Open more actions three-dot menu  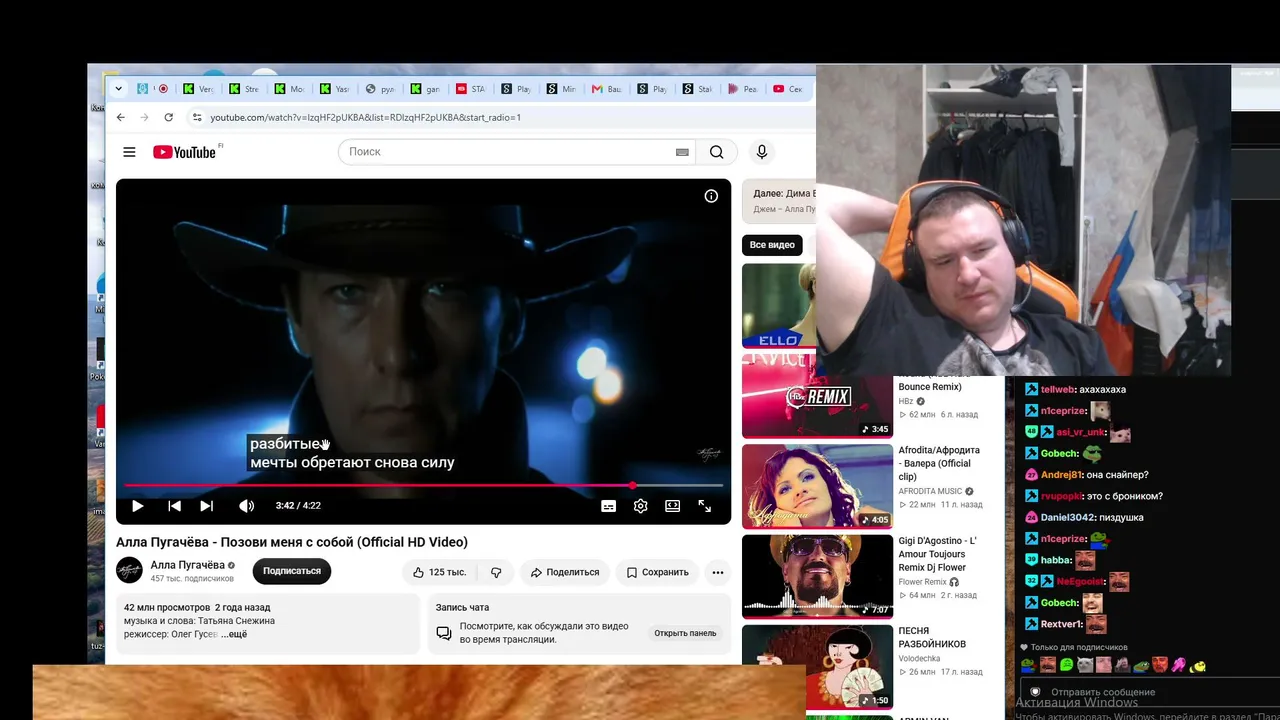pos(717,572)
